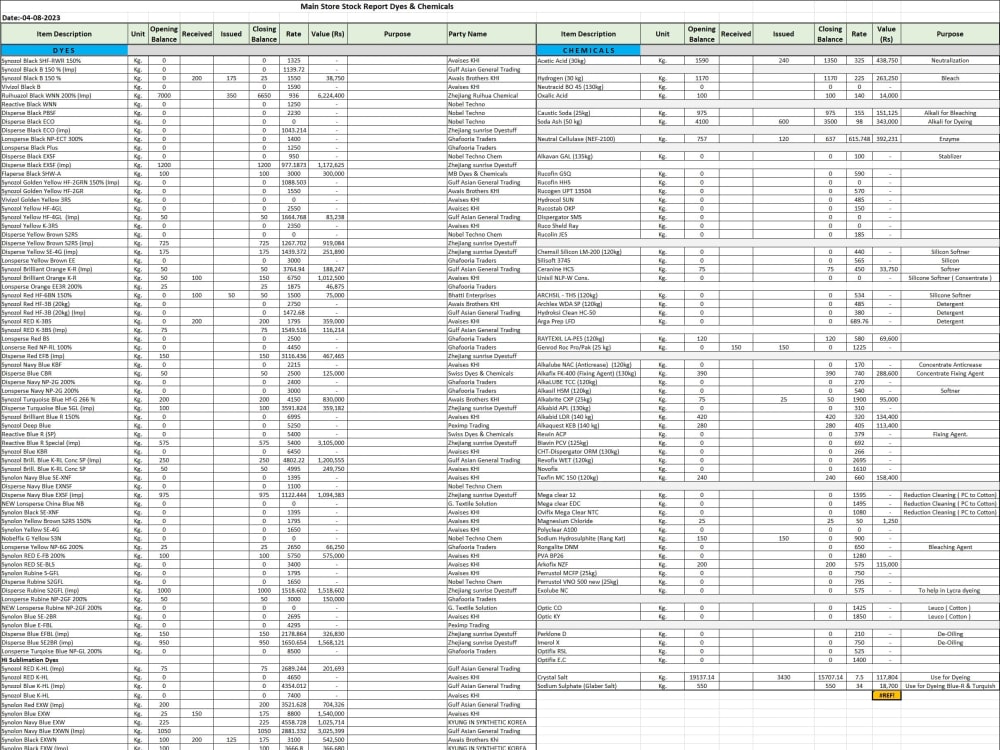Select the 'Concentrate Anticrease' purpose cell

click(x=950, y=365)
